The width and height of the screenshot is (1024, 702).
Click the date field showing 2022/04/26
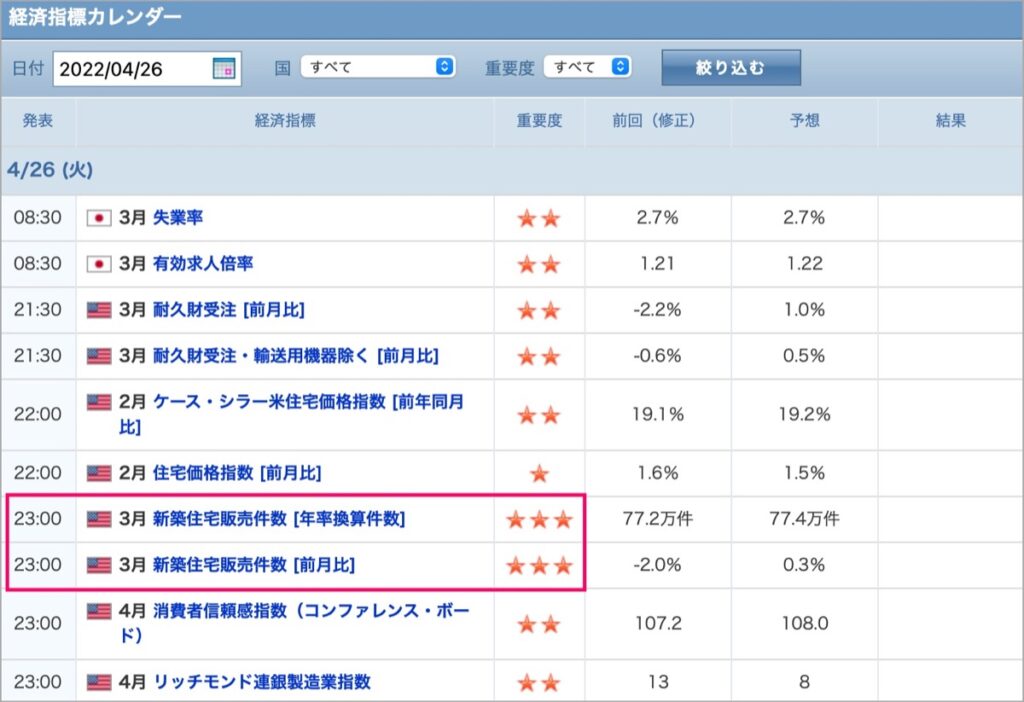pyautogui.click(x=147, y=69)
